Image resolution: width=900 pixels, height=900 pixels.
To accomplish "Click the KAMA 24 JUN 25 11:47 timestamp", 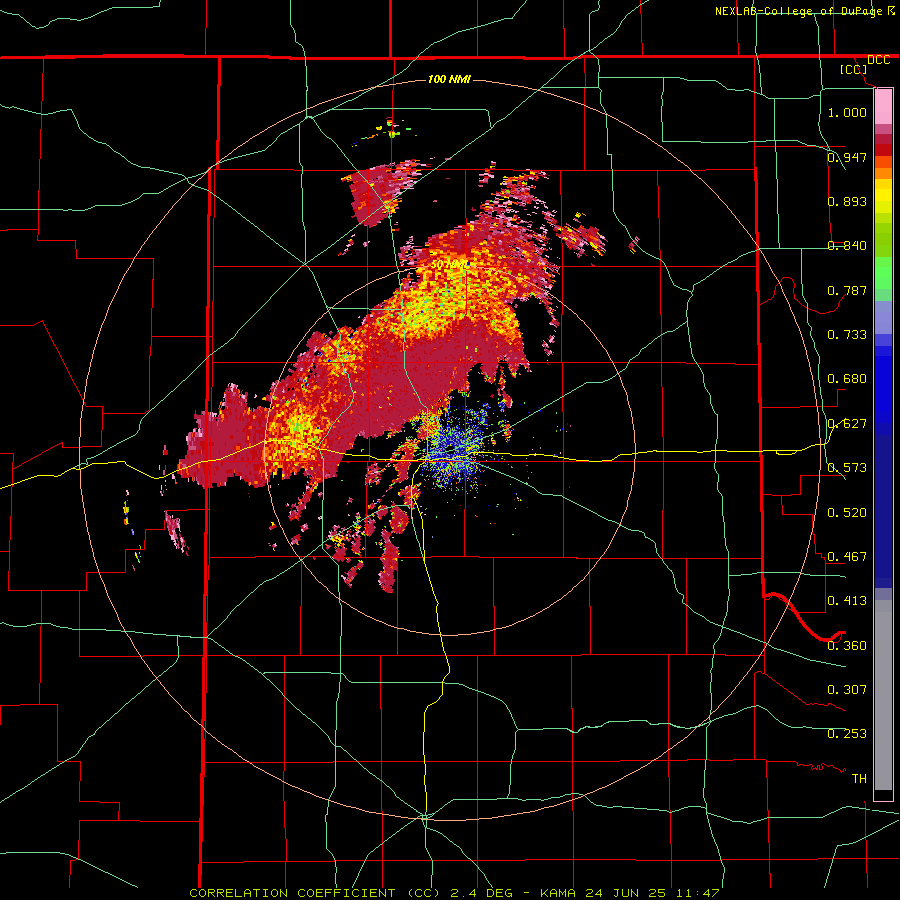I will (x=630, y=893).
